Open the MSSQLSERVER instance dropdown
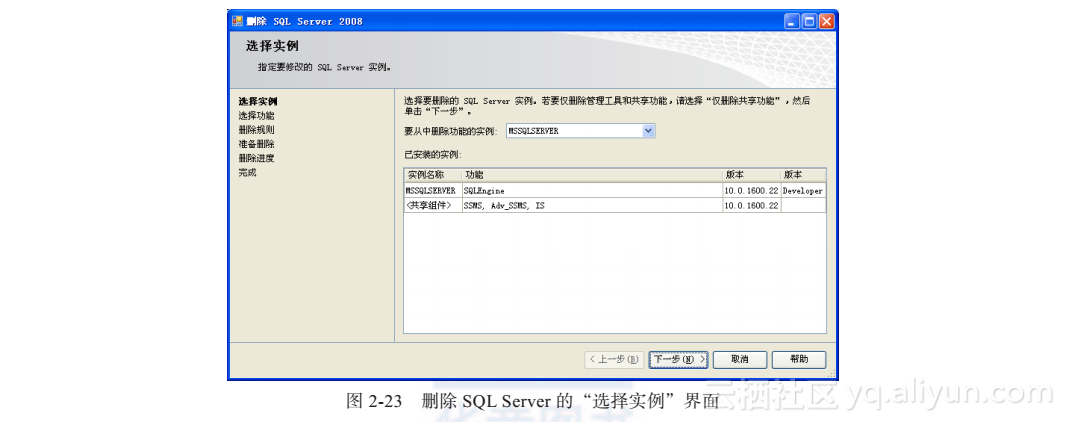This screenshot has width=1065, height=422. point(649,131)
